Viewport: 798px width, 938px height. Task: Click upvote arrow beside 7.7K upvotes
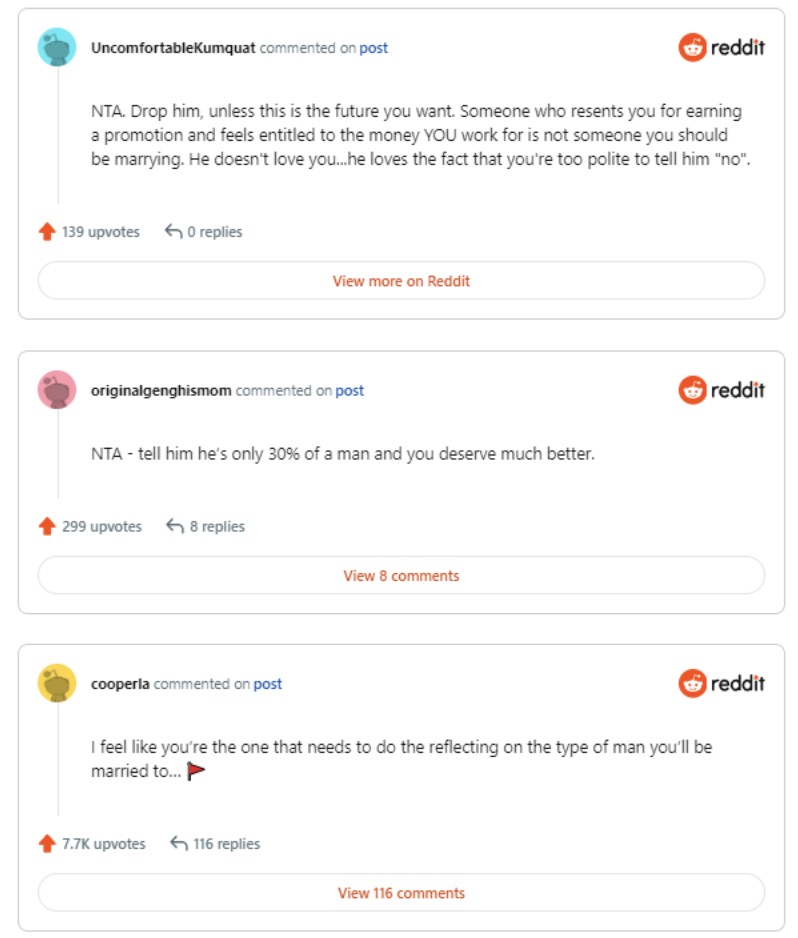[46, 844]
